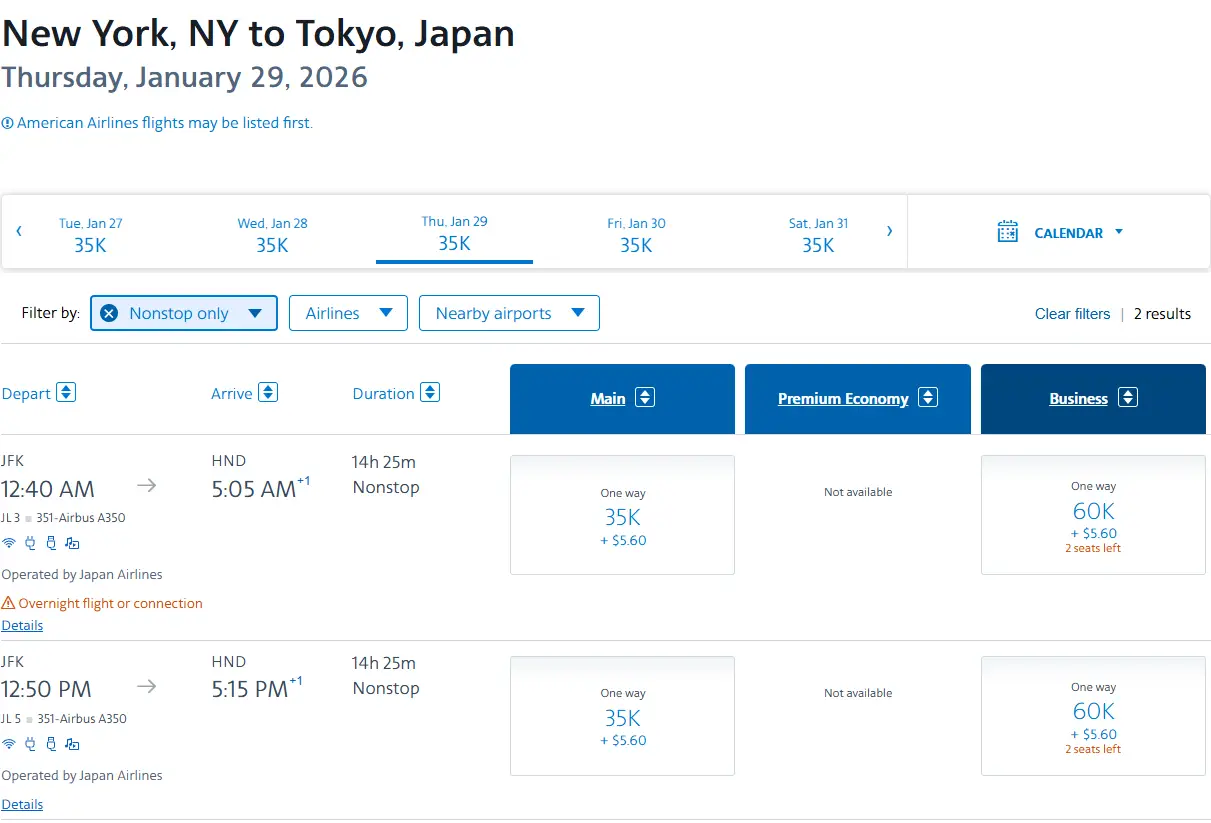
Task: Click the previous dates left arrow
Action: [19, 232]
